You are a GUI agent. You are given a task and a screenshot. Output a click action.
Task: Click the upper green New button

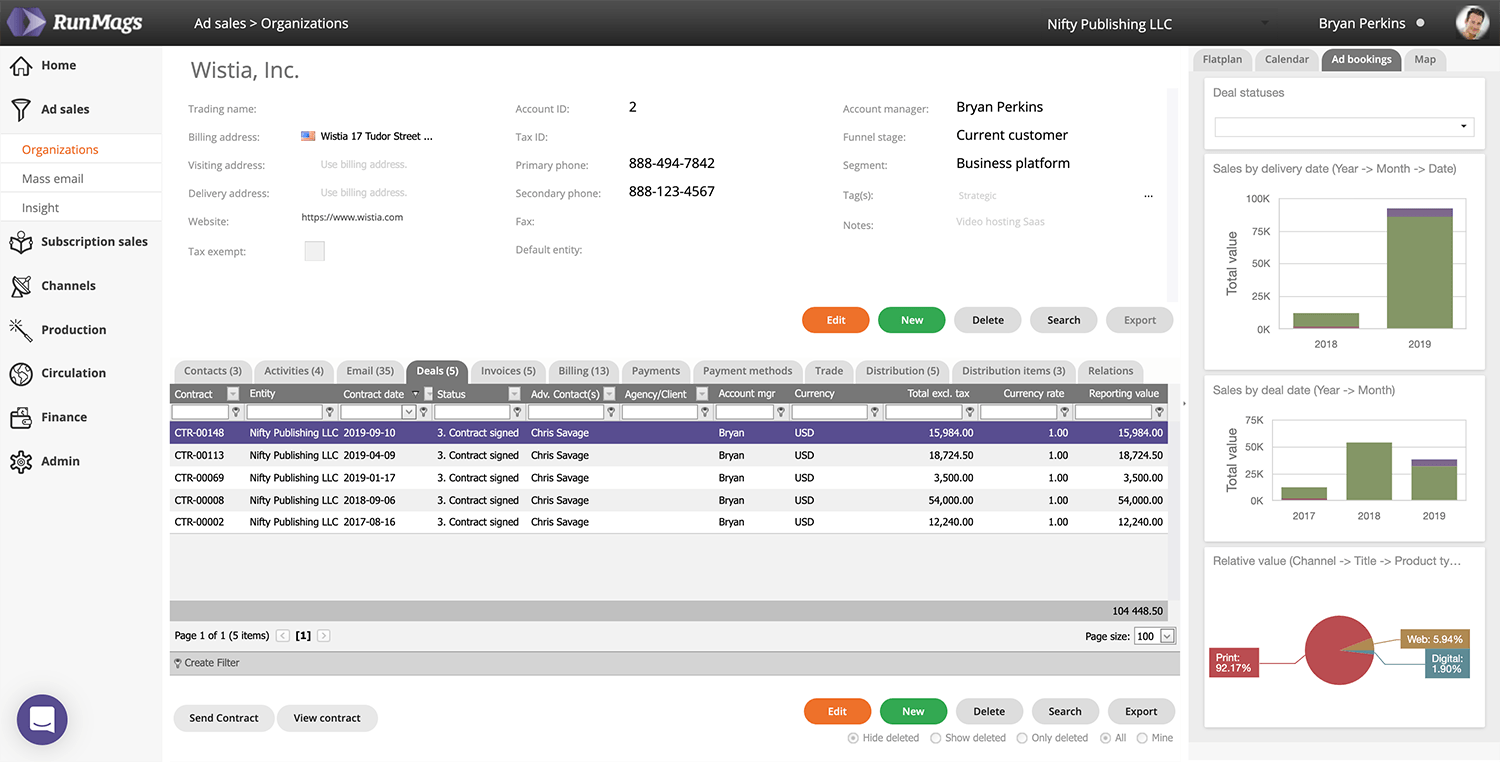coord(912,320)
